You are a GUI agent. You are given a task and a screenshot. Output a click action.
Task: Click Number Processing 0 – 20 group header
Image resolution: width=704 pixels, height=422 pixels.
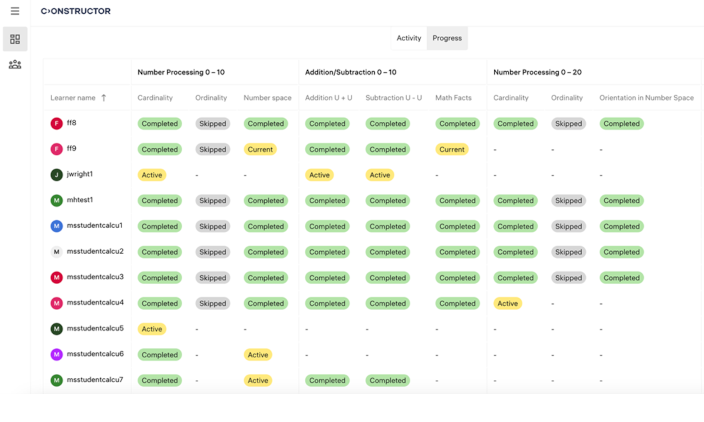point(537,72)
